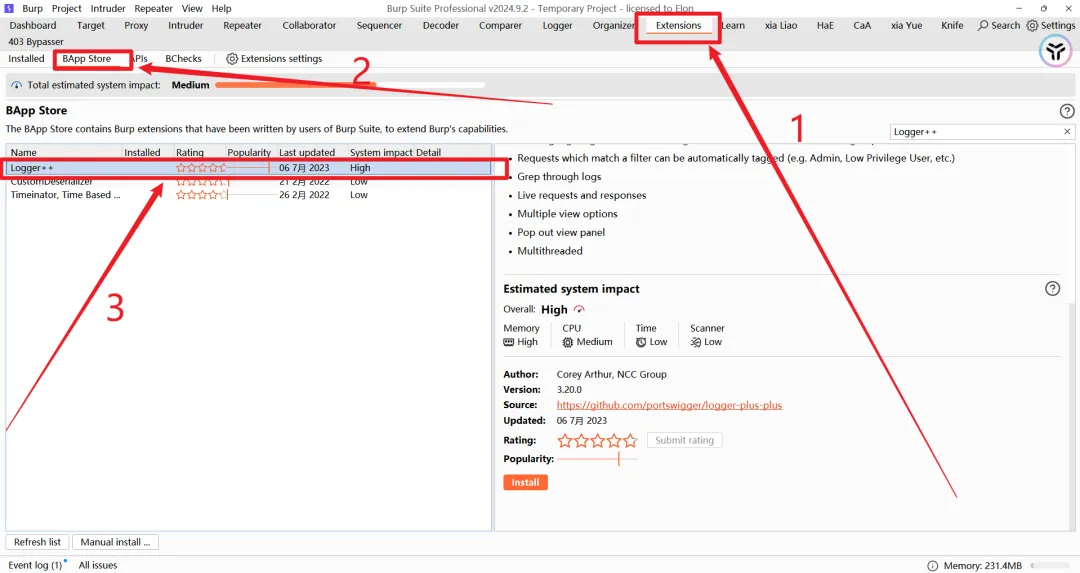The height and width of the screenshot is (573, 1080).
Task: Switch to the Dashboard tab
Action: [x=33, y=25]
